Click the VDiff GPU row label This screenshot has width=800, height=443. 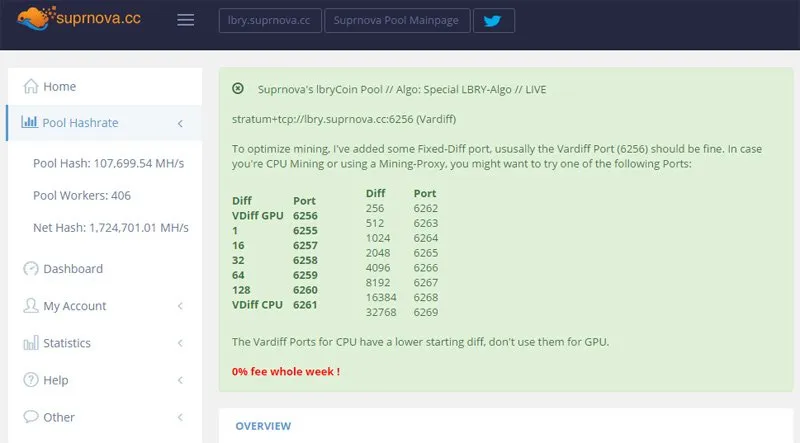tap(258, 215)
